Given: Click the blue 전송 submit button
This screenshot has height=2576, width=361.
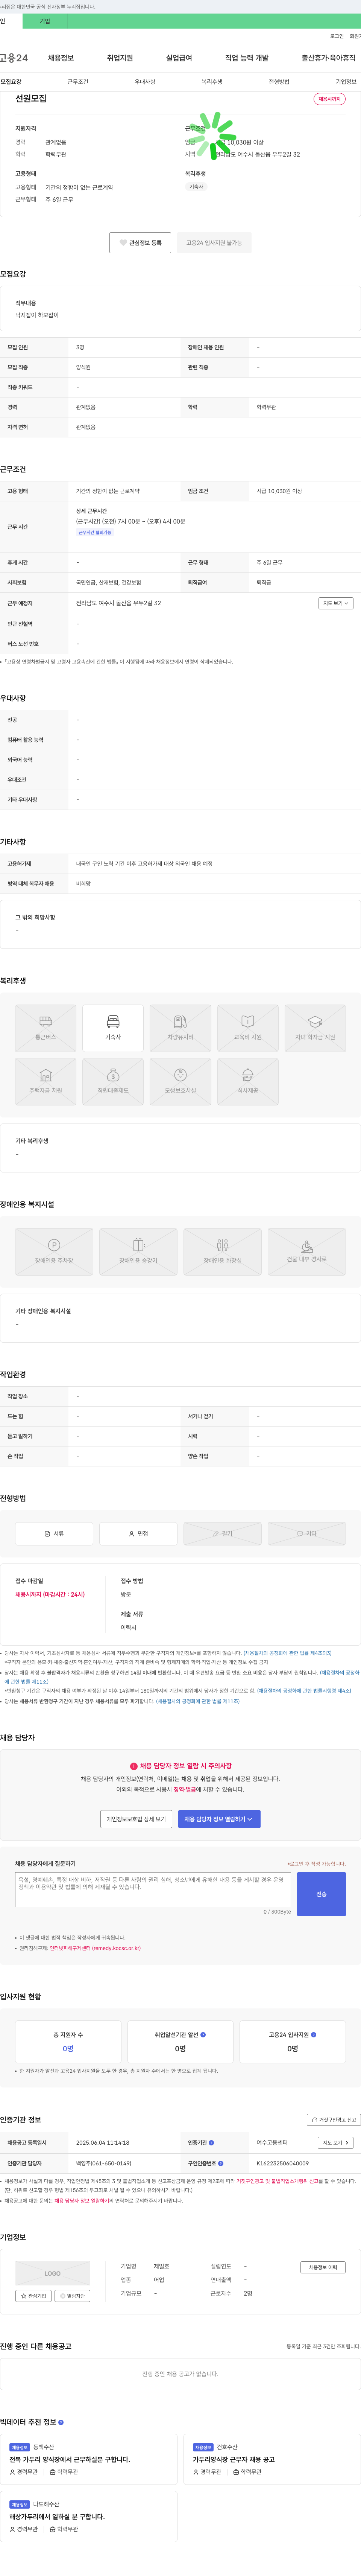Looking at the screenshot, I should coord(321,1894).
